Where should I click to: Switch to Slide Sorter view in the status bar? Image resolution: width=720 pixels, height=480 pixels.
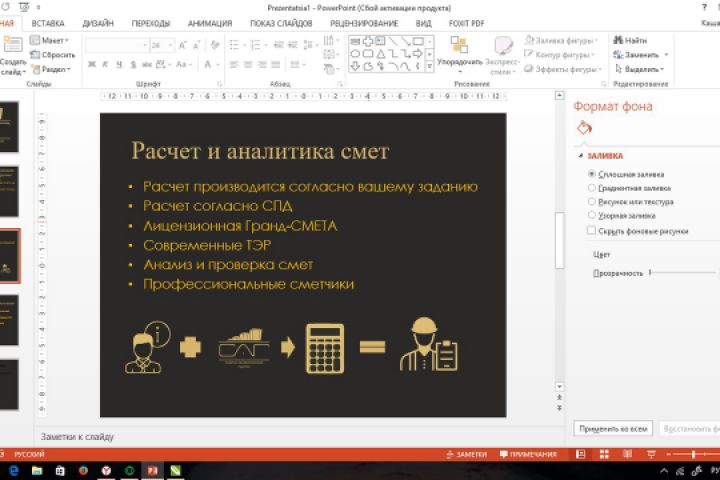(604, 454)
